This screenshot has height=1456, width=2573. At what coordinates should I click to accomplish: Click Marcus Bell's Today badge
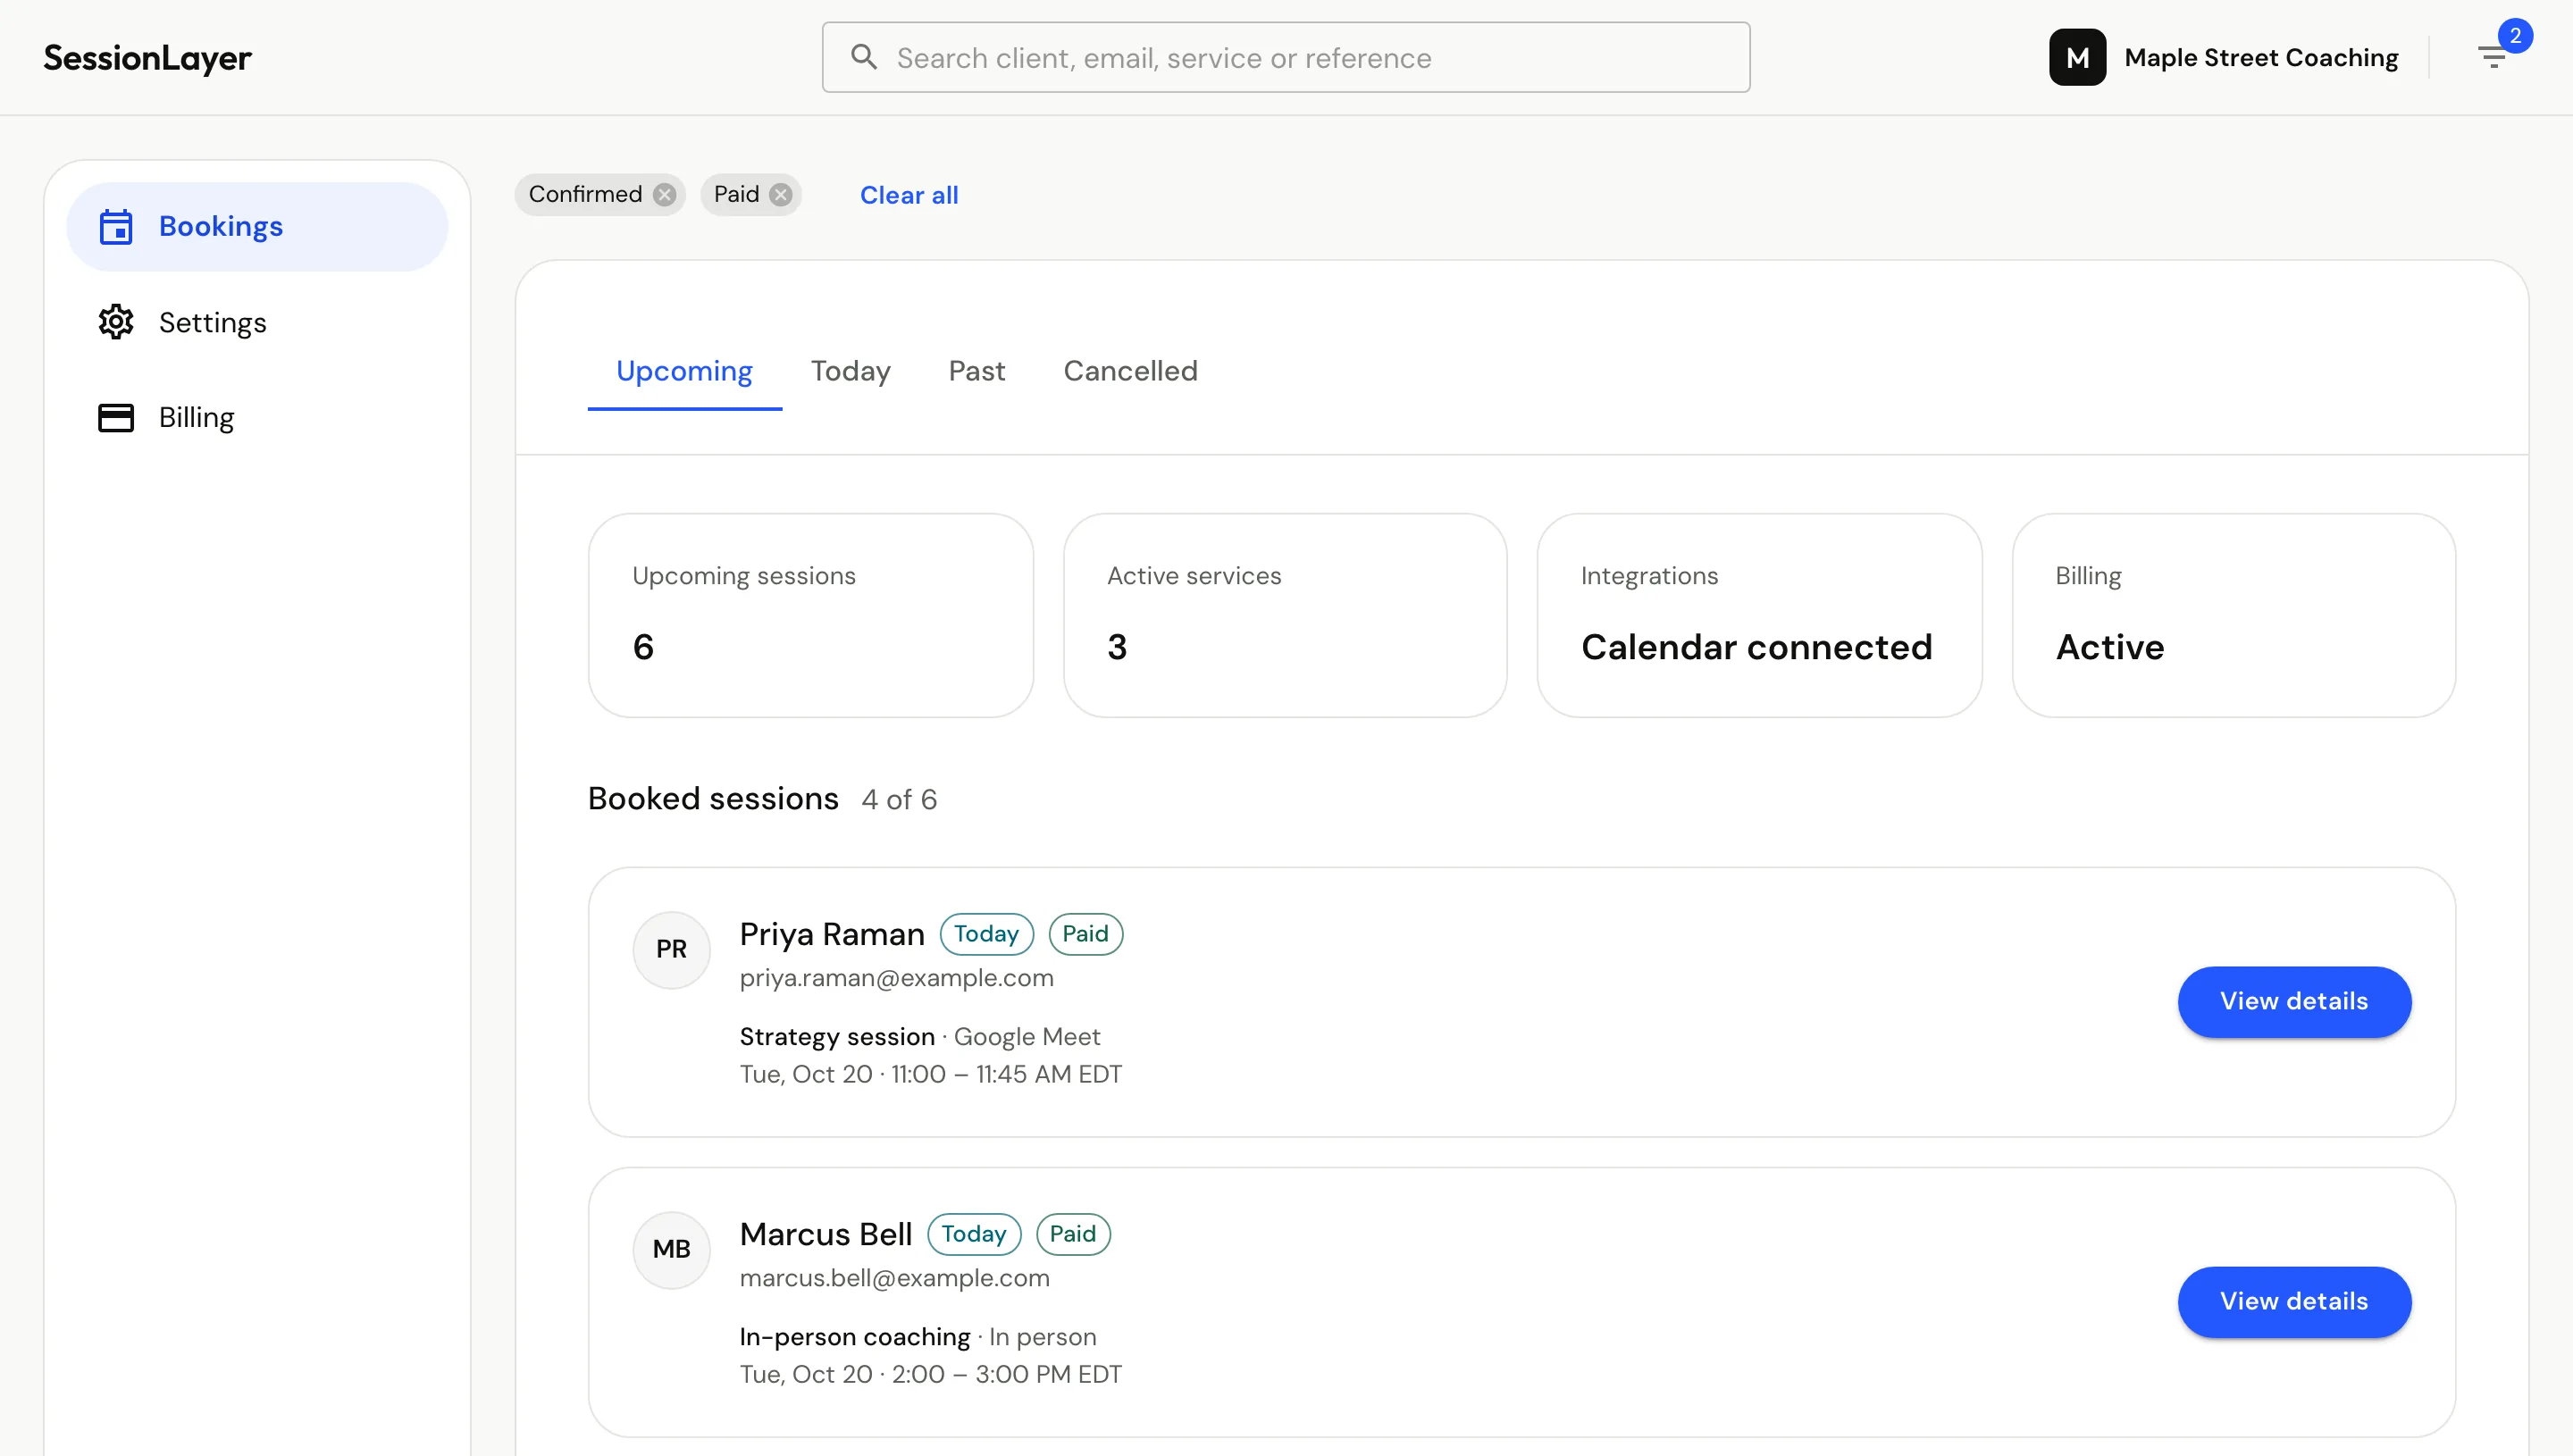pyautogui.click(x=974, y=1234)
